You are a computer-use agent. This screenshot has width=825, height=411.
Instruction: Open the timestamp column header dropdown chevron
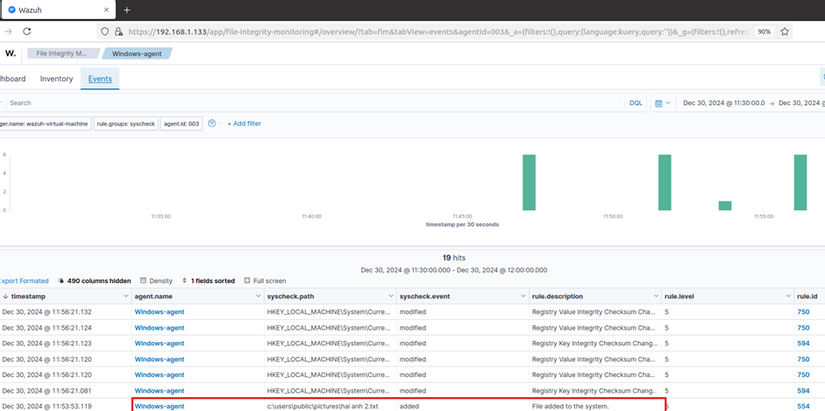coord(126,297)
